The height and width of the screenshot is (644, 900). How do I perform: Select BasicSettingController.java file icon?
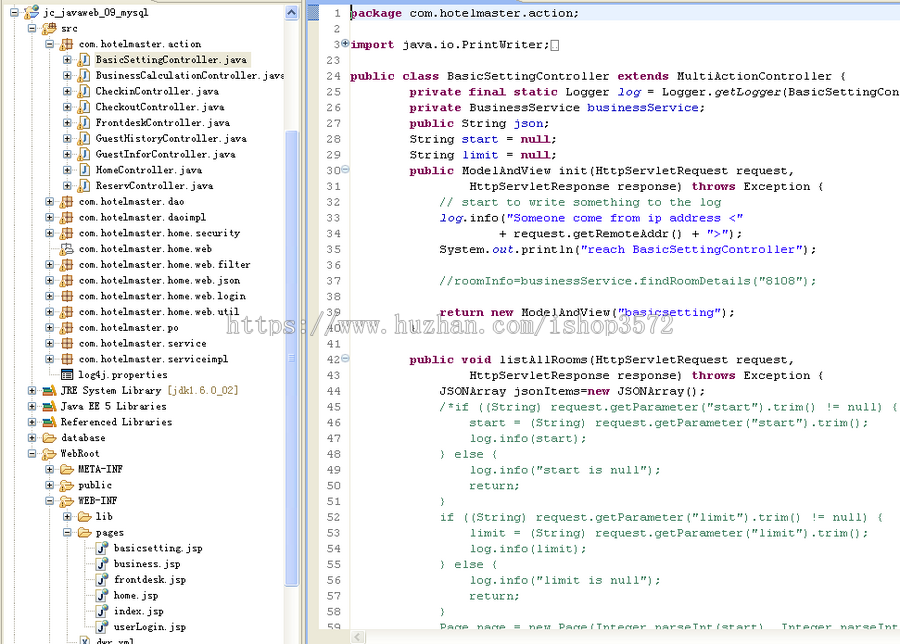[x=84, y=60]
